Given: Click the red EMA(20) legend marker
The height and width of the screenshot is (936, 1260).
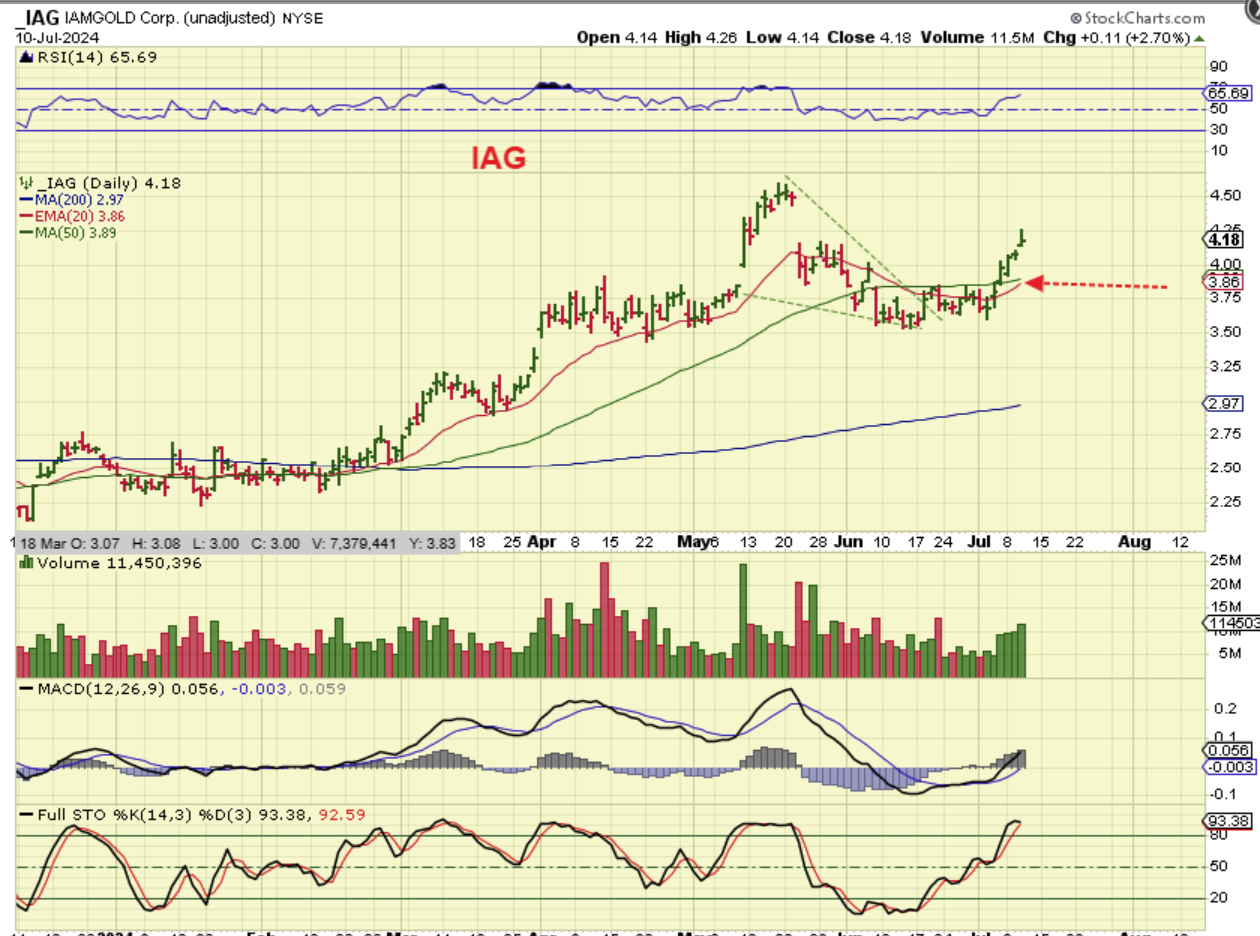Looking at the screenshot, I should [24, 216].
